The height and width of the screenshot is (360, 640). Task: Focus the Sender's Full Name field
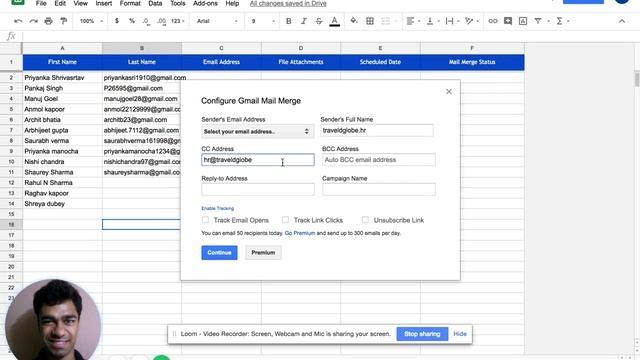pyautogui.click(x=377, y=131)
